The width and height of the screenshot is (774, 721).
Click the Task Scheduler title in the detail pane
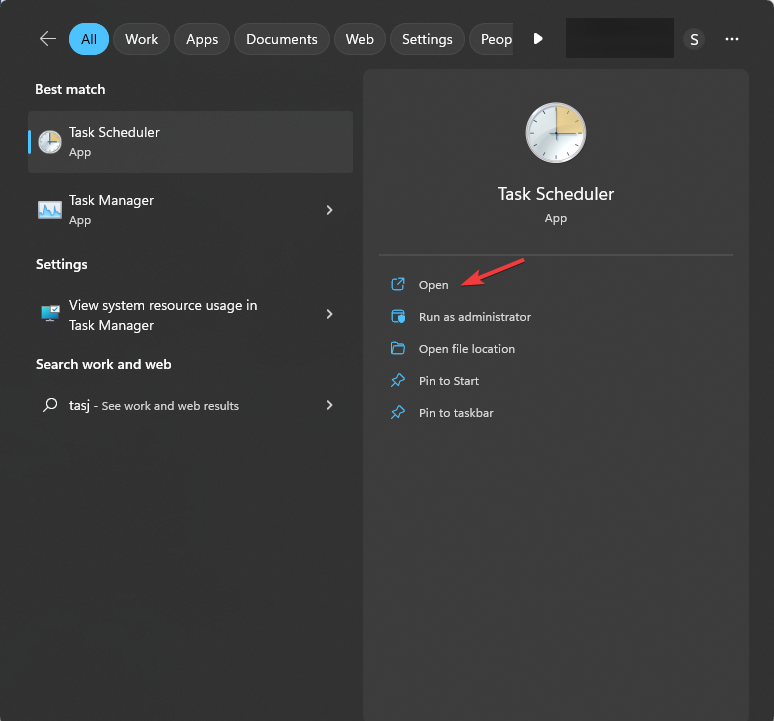556,194
